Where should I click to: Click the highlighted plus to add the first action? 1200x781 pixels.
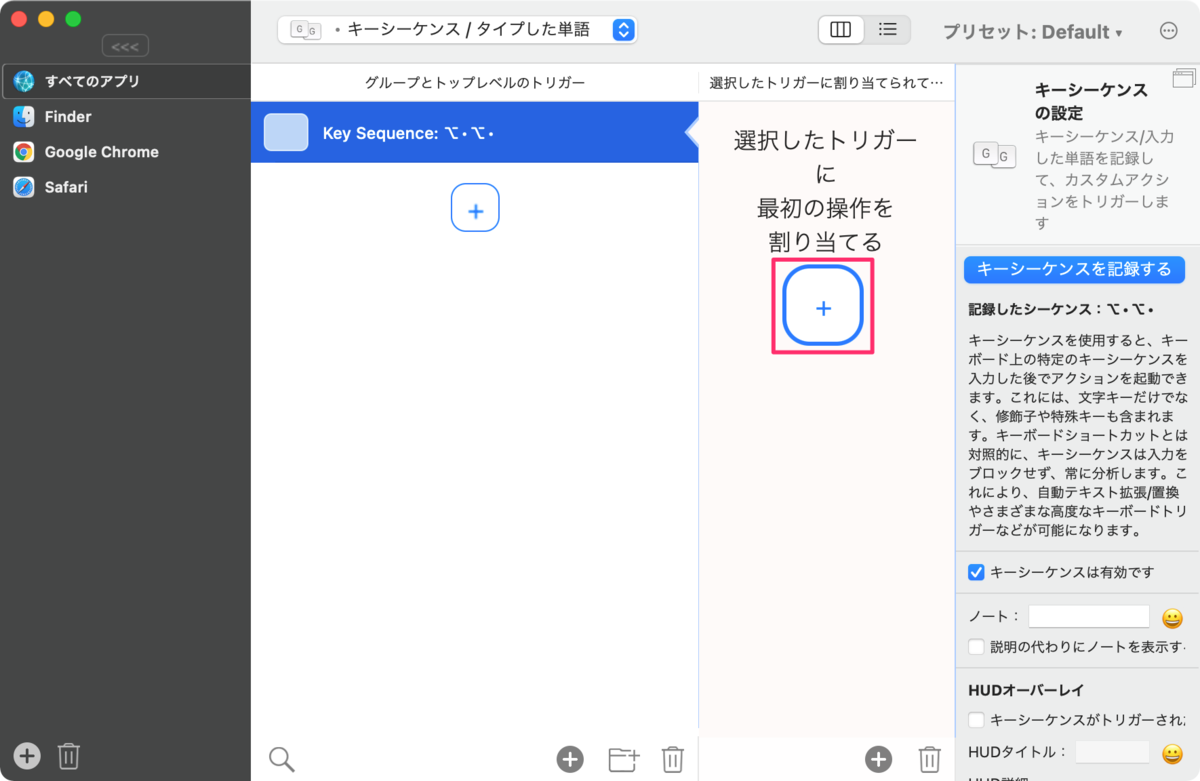(x=822, y=308)
